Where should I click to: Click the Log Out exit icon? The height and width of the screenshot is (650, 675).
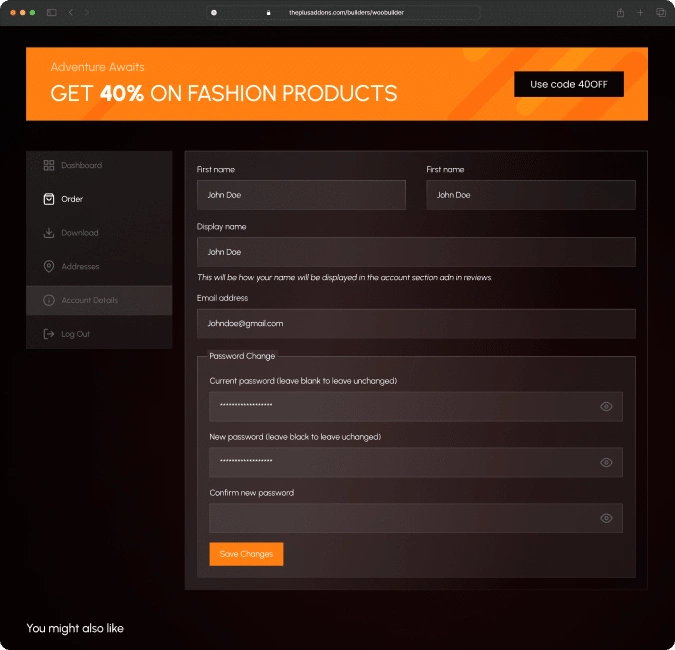point(48,334)
